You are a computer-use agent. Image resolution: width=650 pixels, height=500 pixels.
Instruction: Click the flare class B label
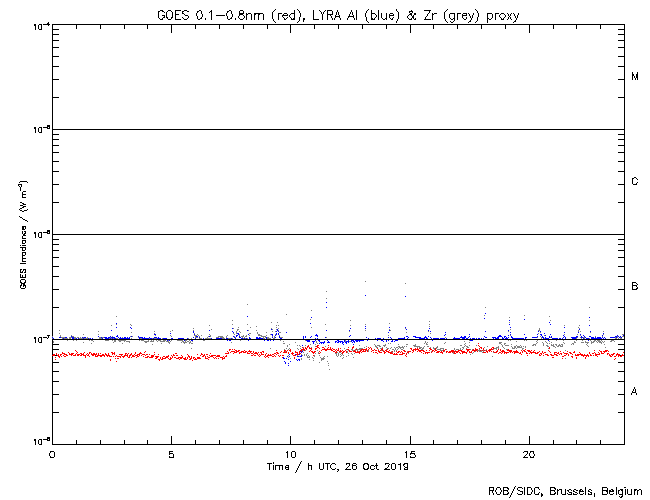(634, 287)
